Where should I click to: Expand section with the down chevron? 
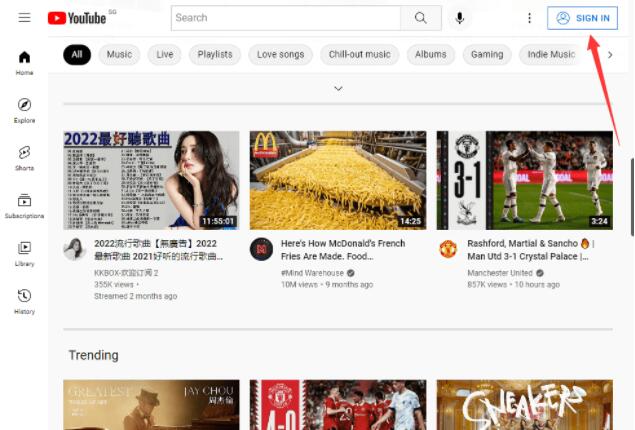(338, 88)
